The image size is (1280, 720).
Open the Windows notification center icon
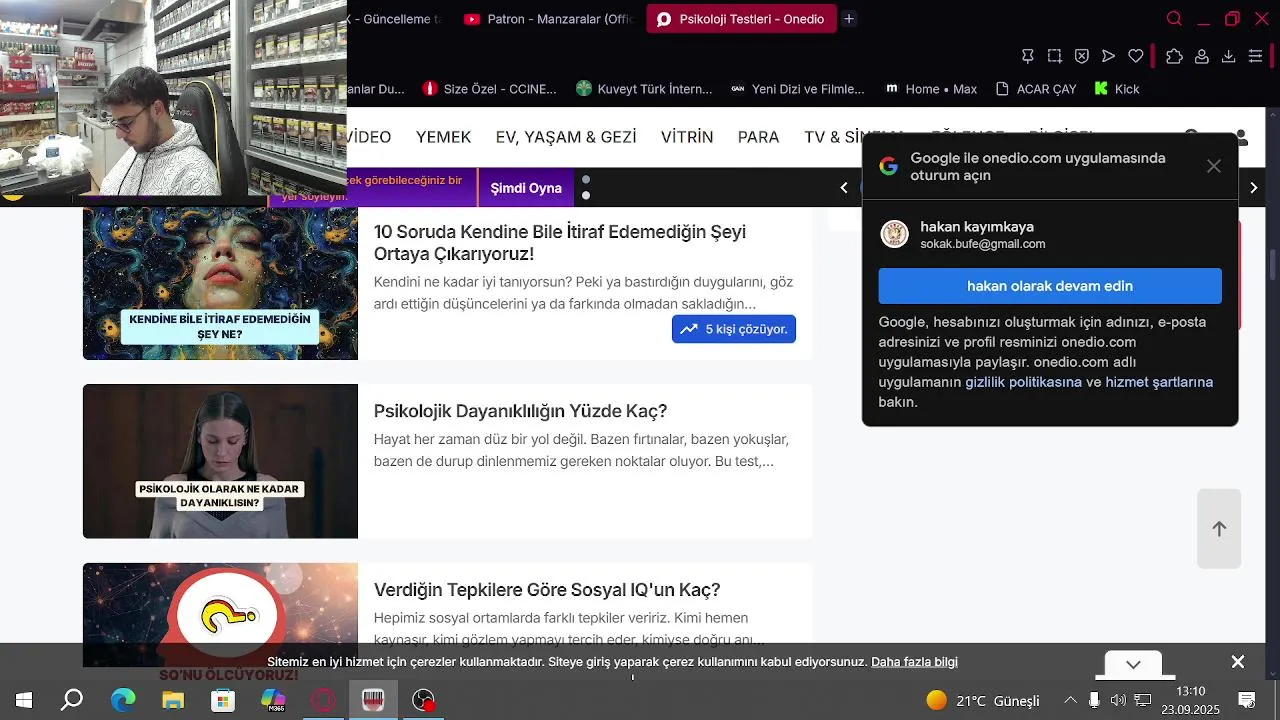pos(1247,700)
